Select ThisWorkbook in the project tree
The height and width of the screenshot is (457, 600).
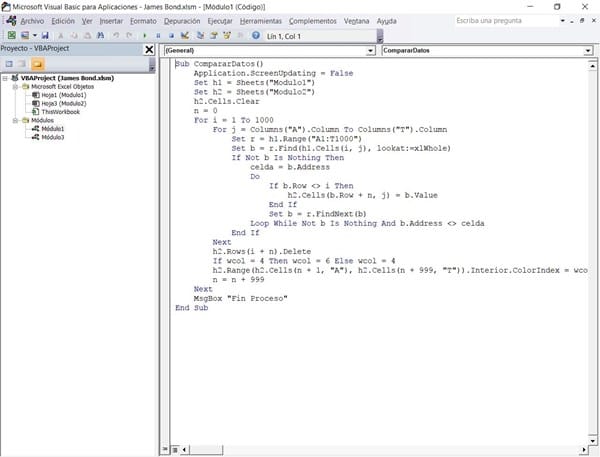(x=56, y=112)
